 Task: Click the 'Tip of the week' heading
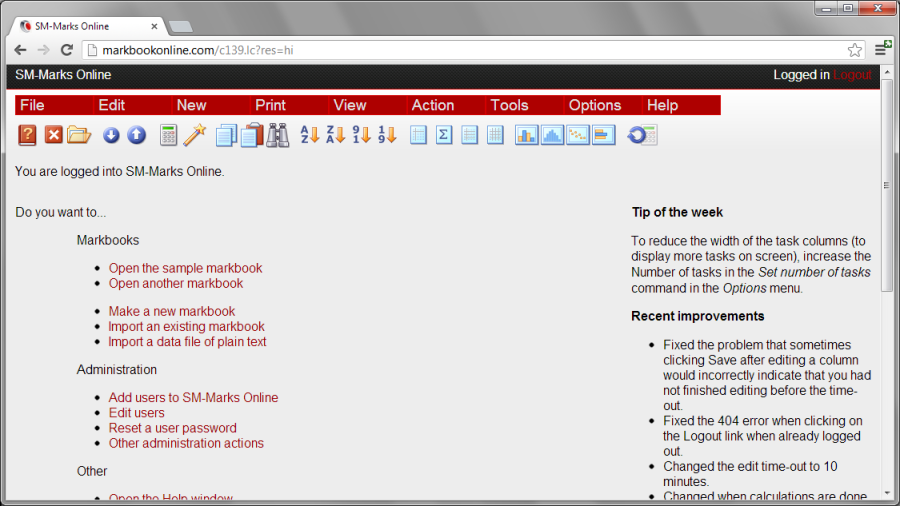point(677,212)
